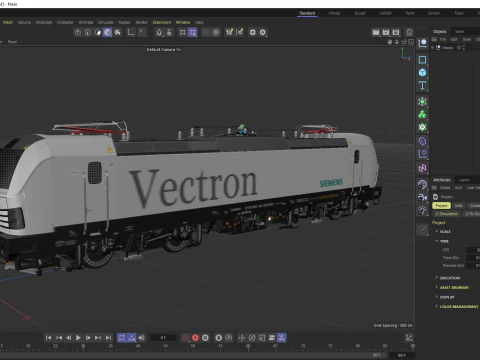Click the viewport orbit rotate icon
The image size is (480, 360).
tap(404, 42)
